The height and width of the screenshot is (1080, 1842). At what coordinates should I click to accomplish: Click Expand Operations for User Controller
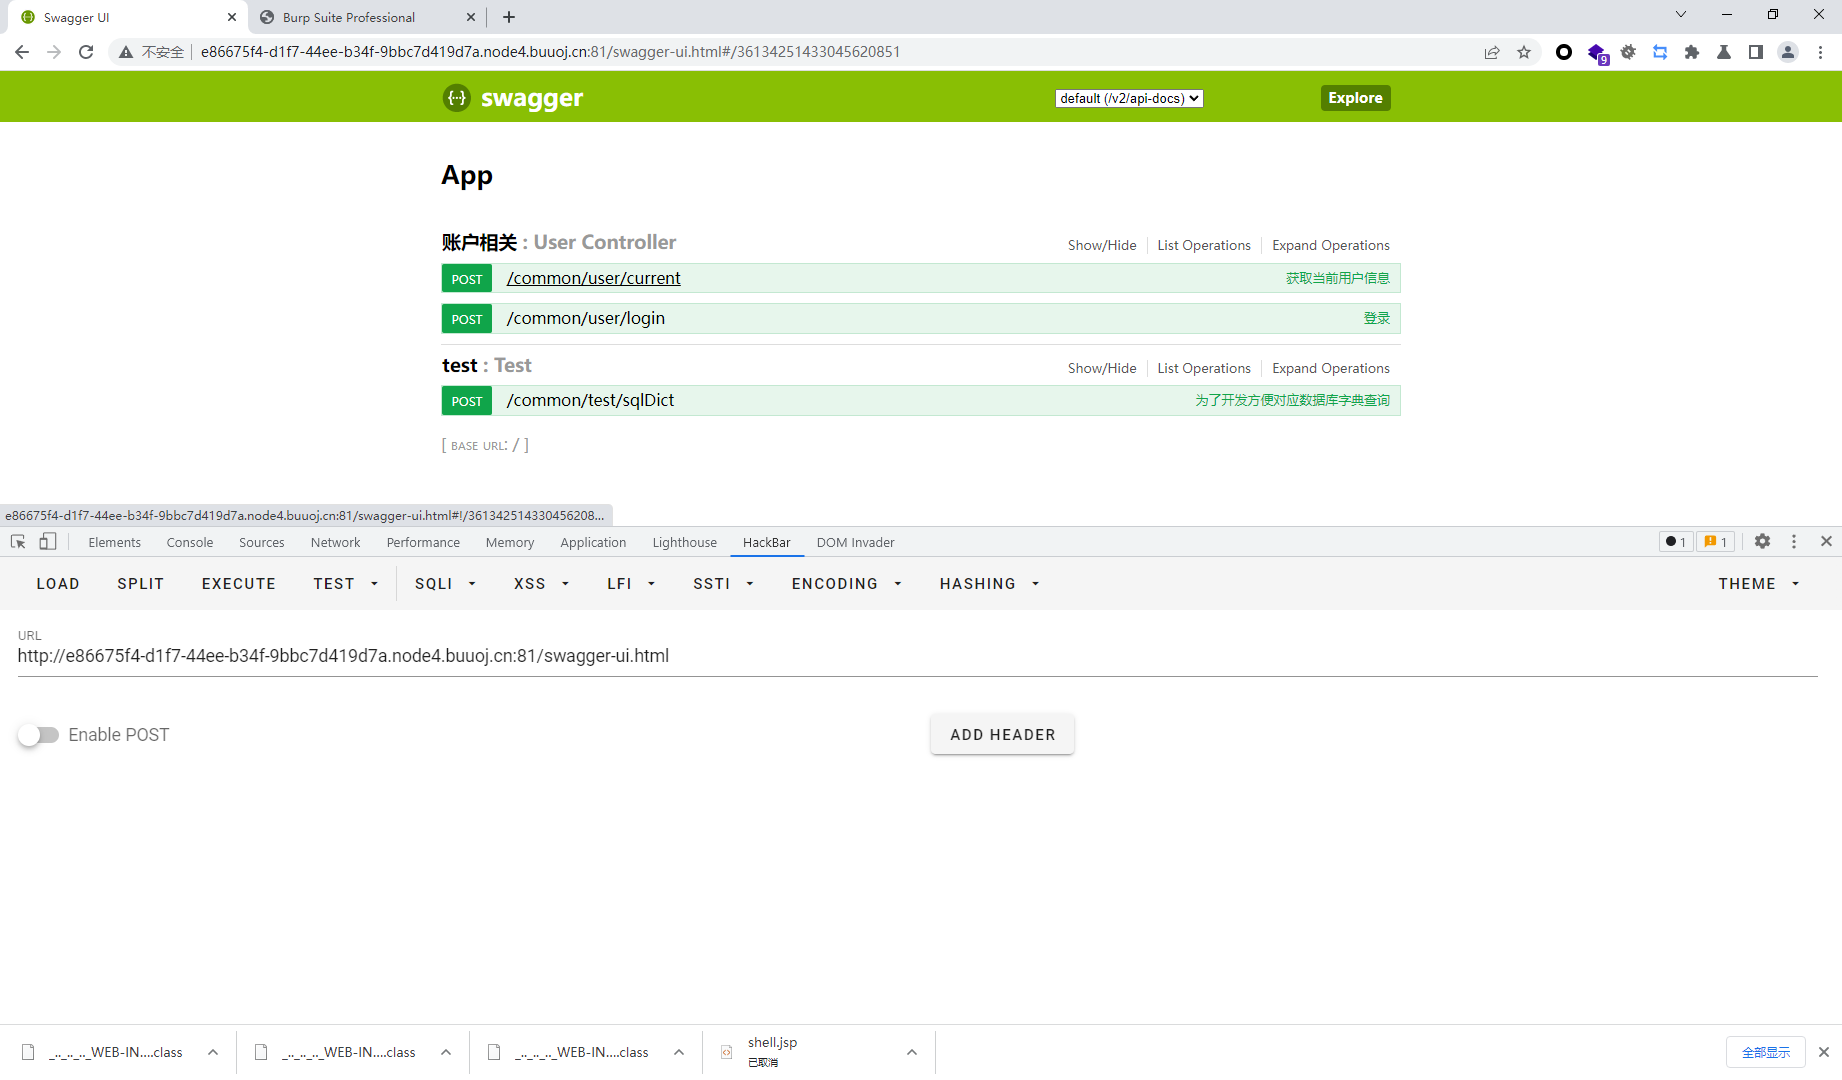pyautogui.click(x=1331, y=245)
